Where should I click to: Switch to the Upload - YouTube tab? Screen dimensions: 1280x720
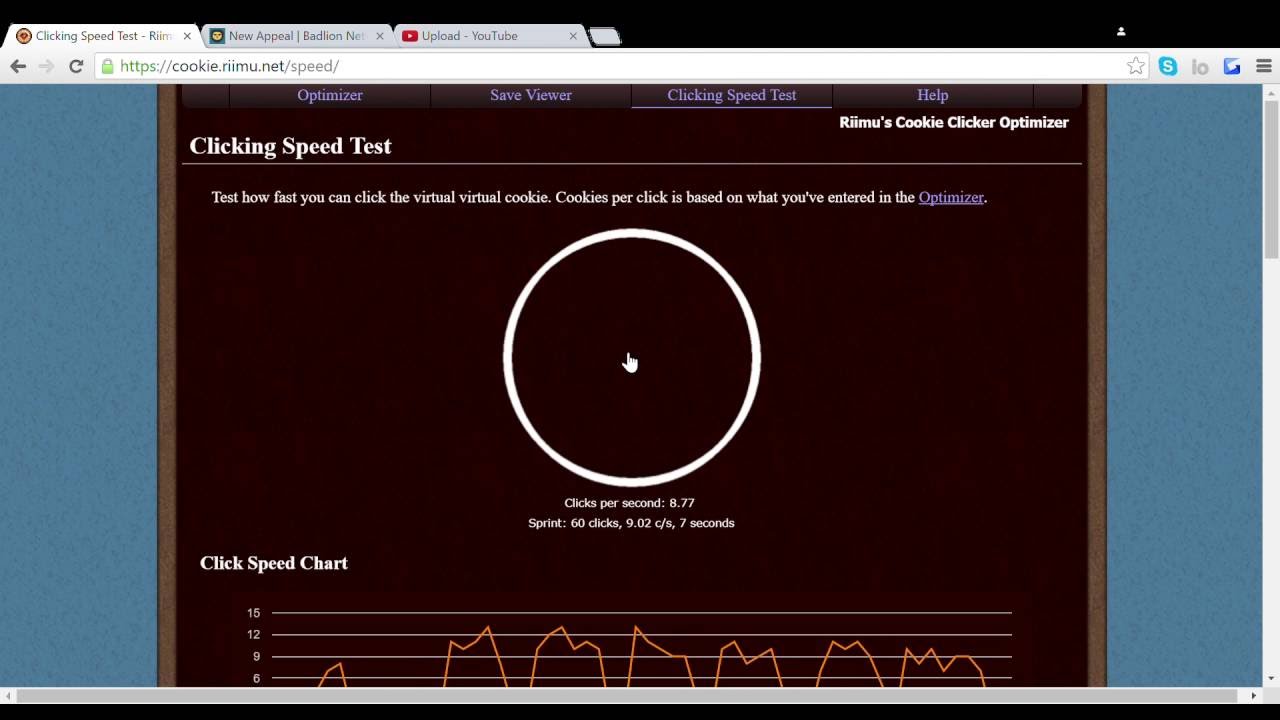[x=489, y=36]
